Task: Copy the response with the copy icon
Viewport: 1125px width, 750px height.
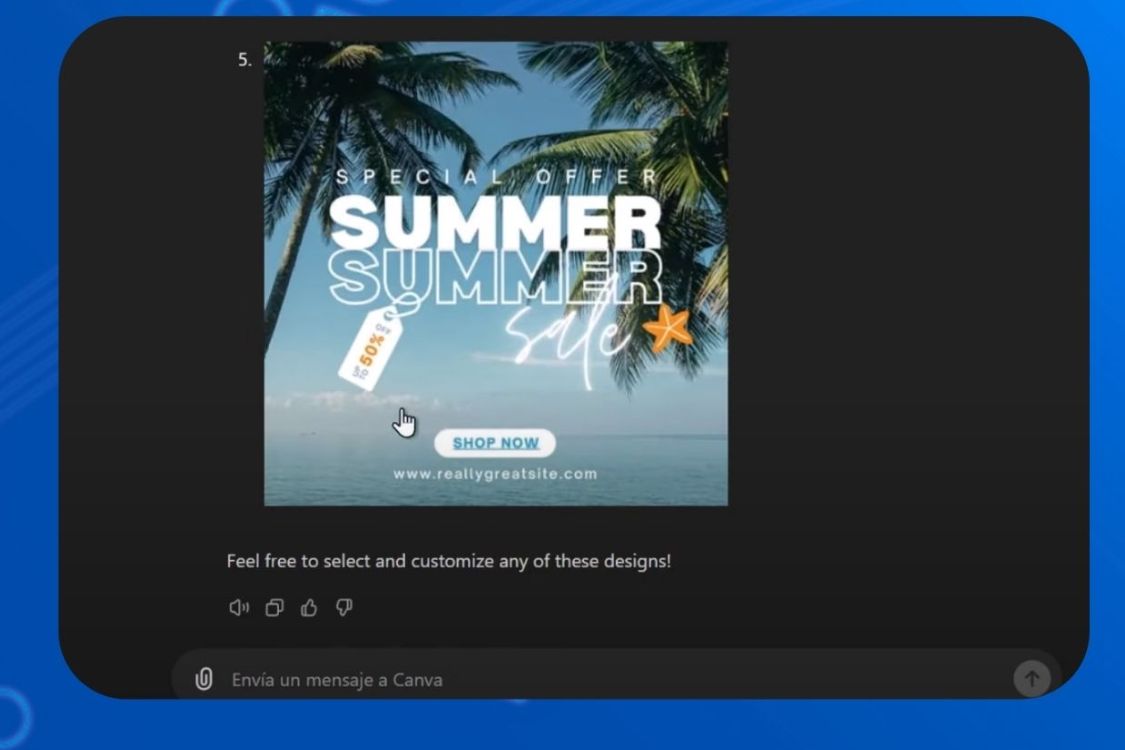Action: pos(274,608)
